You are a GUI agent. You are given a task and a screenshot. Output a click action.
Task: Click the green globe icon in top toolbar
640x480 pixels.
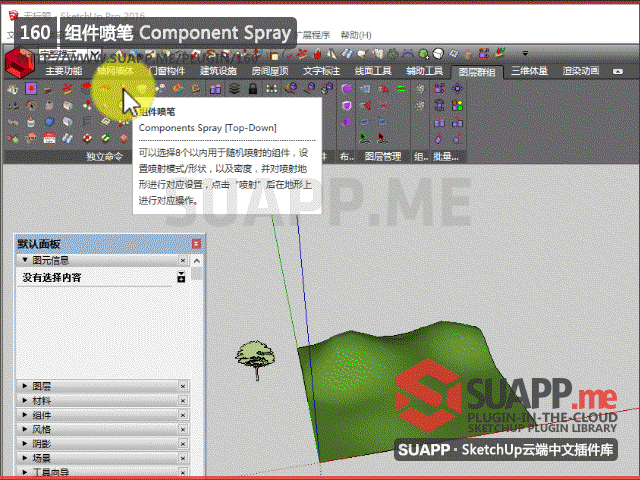423,53
